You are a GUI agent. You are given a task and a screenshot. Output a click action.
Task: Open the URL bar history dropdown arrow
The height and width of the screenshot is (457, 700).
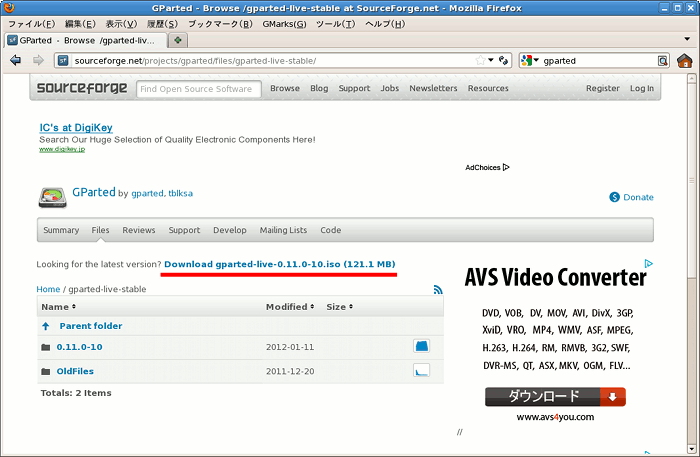coord(492,61)
